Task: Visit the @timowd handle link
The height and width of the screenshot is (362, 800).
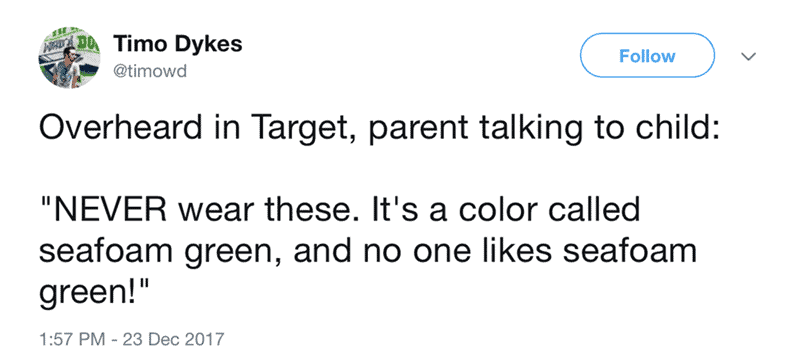Action: 151,72
